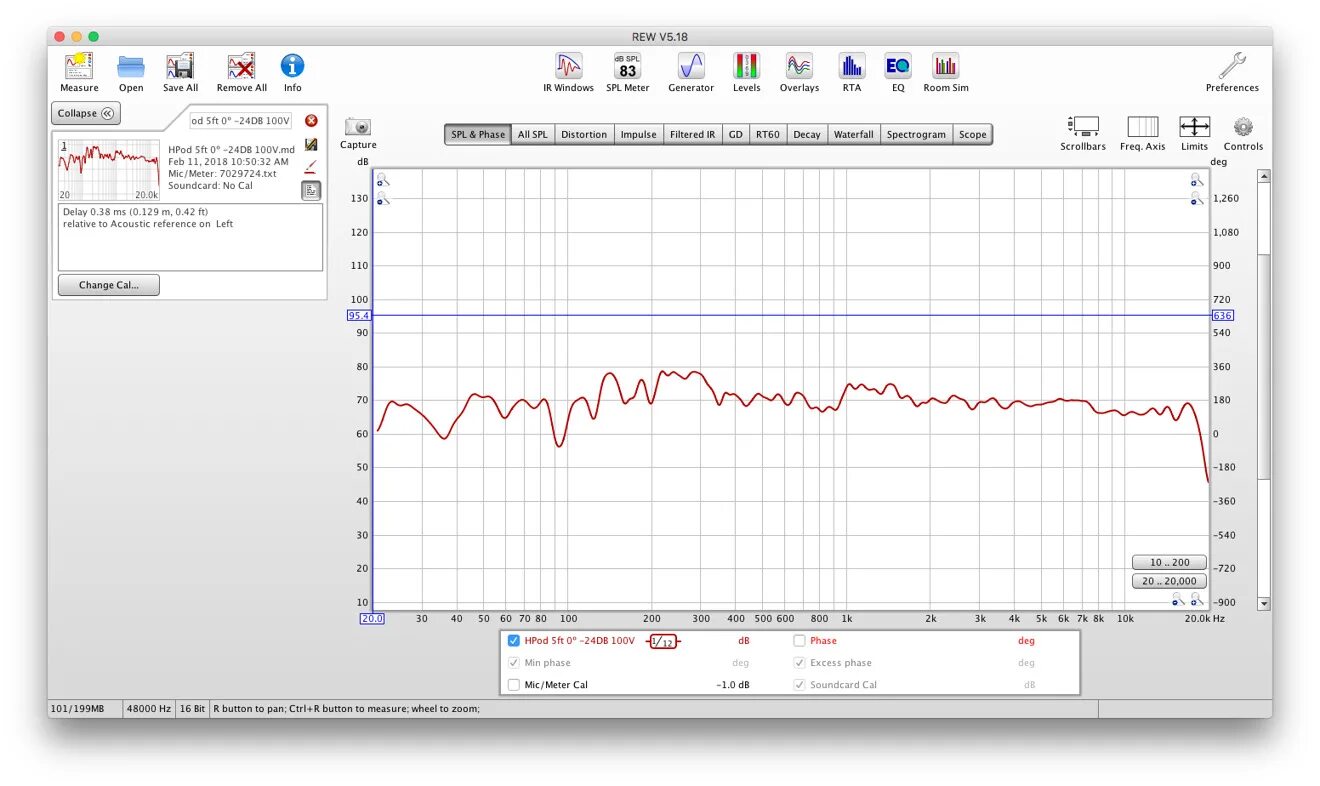Open the RT60 tab
Image resolution: width=1320 pixels, height=786 pixels.
(768, 134)
